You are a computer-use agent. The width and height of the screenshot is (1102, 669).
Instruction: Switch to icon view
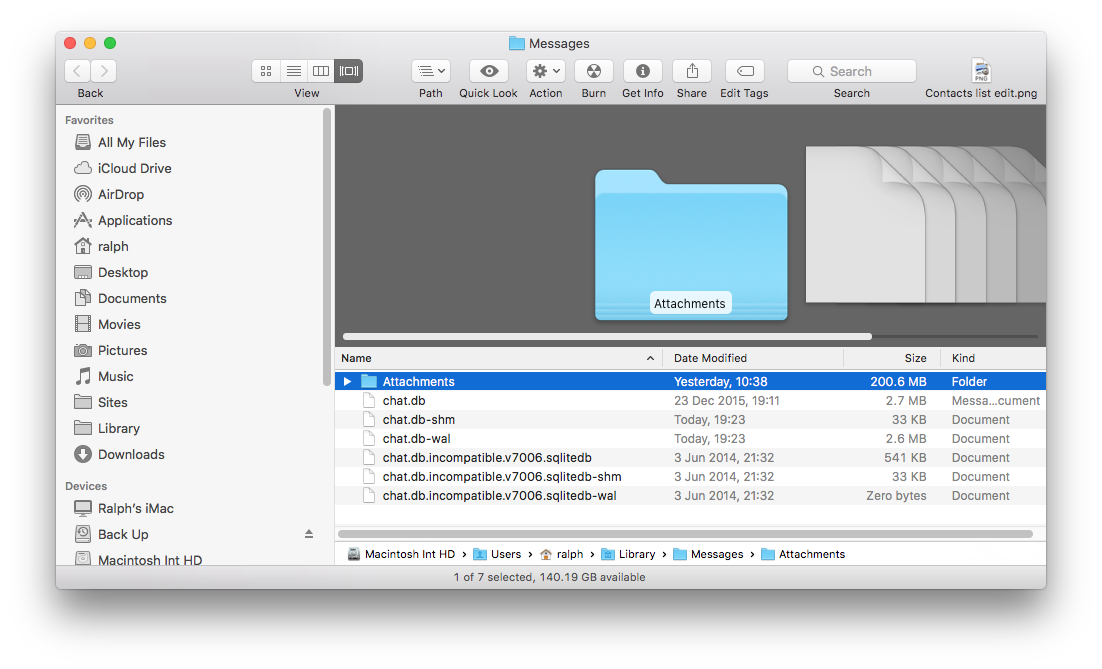266,71
